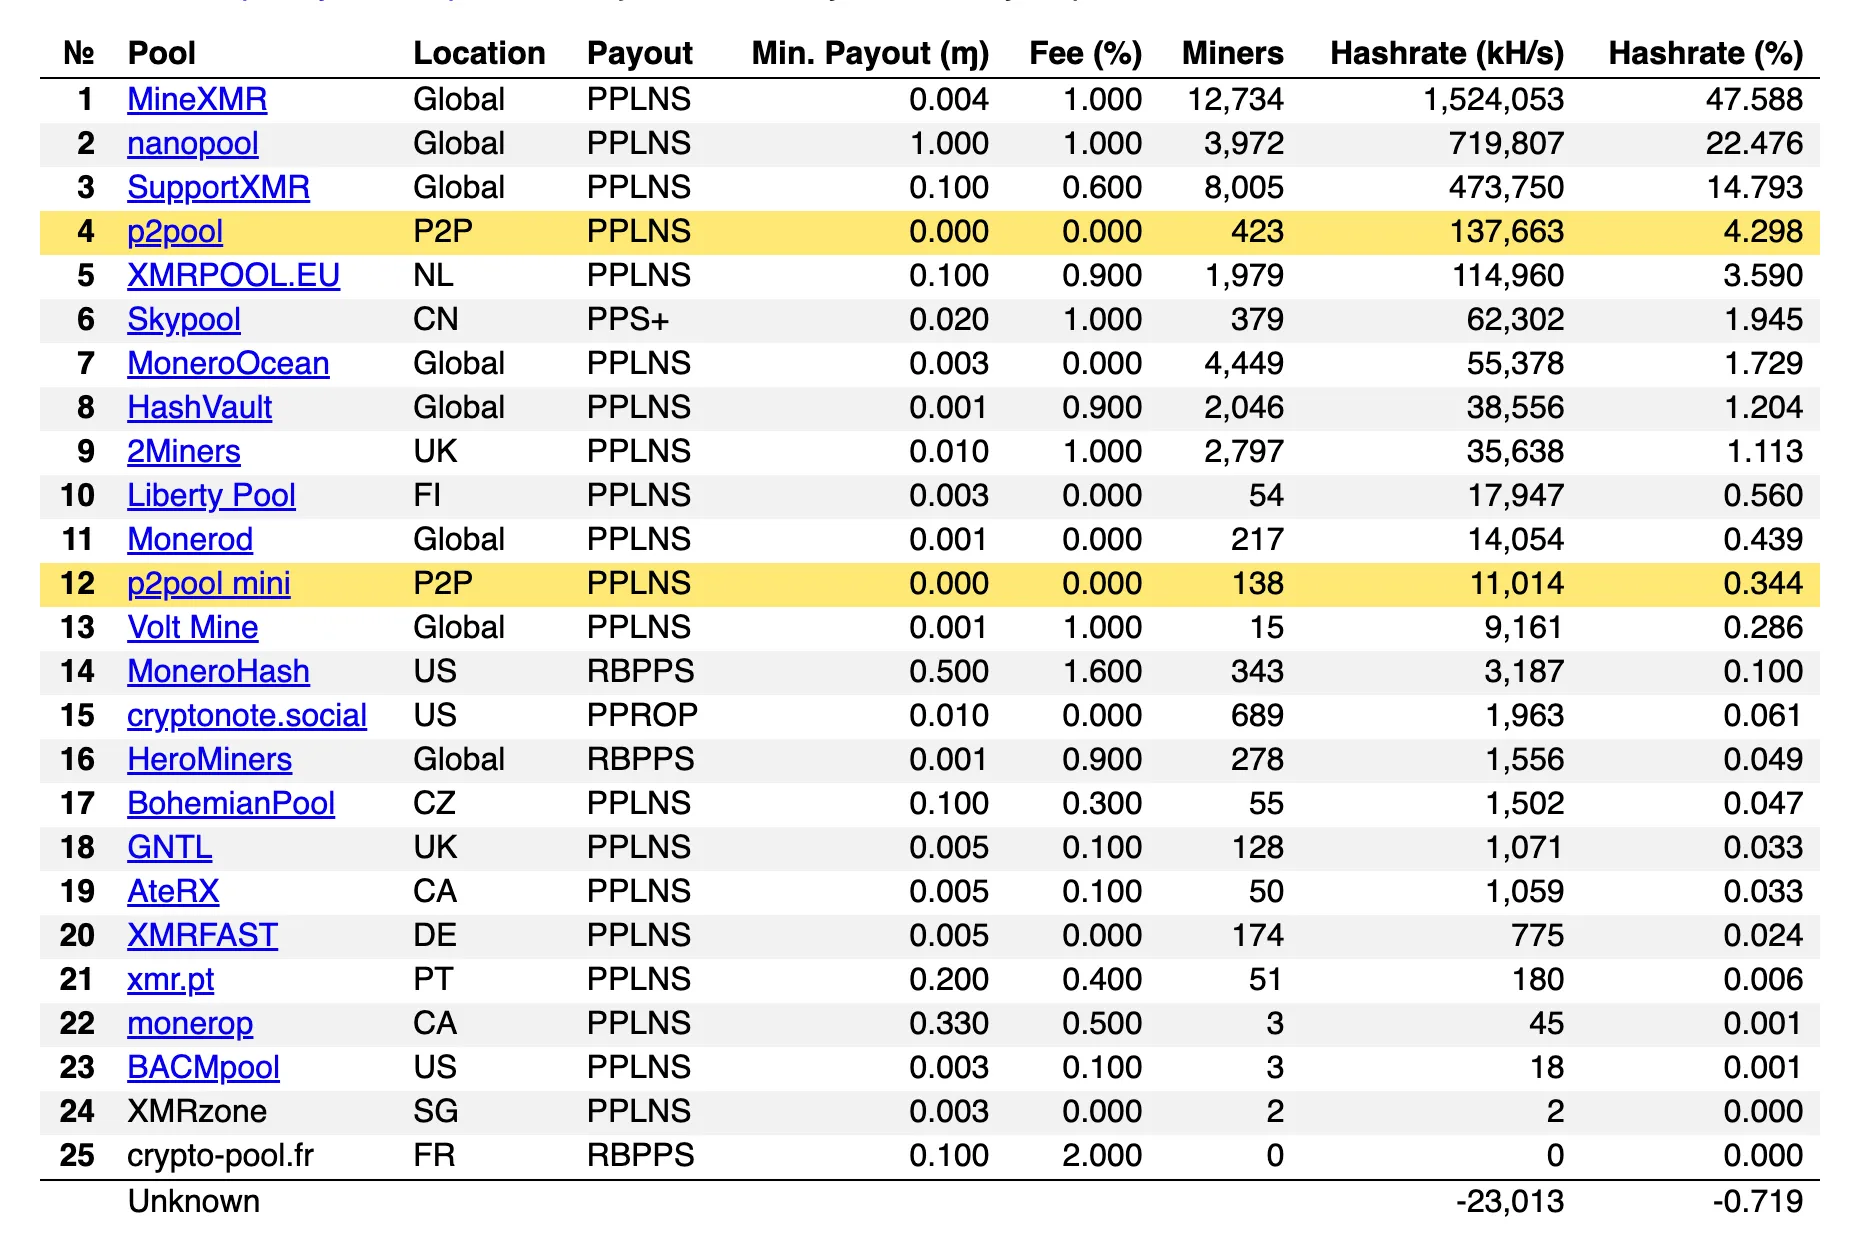Open the HashVault link
Image resolution: width=1856 pixels, height=1242 pixels.
point(200,407)
